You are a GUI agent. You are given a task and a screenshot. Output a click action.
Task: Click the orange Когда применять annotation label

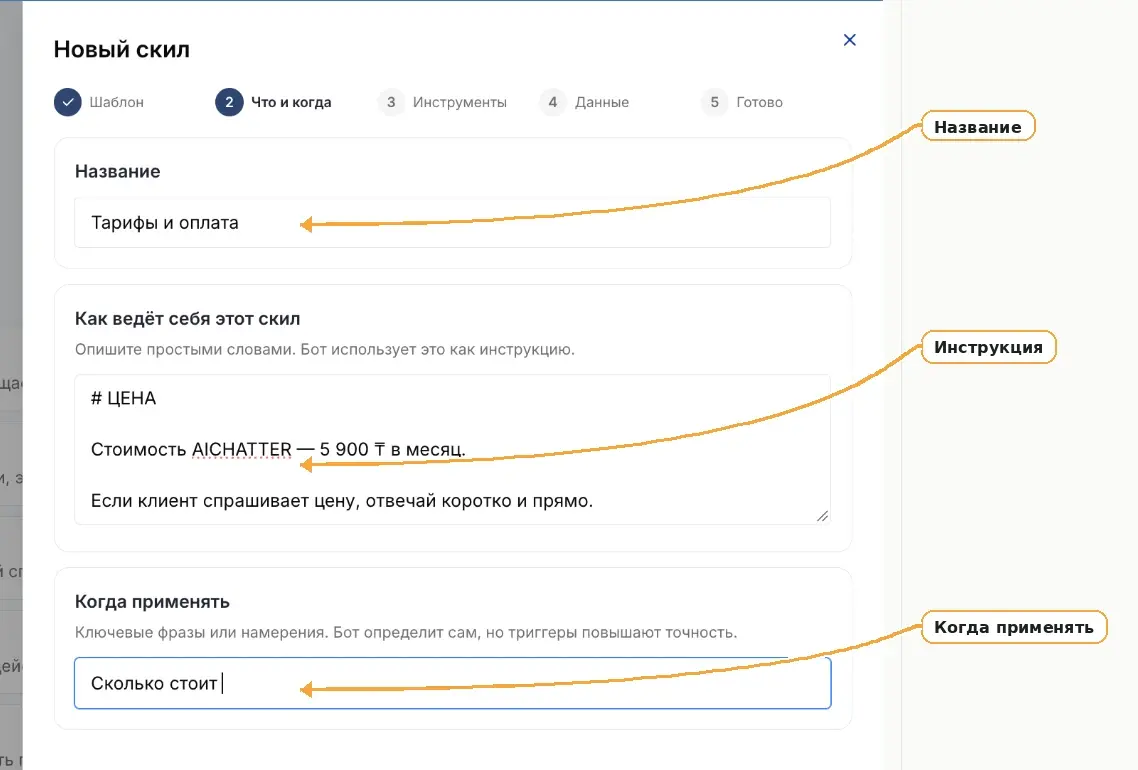[1013, 627]
